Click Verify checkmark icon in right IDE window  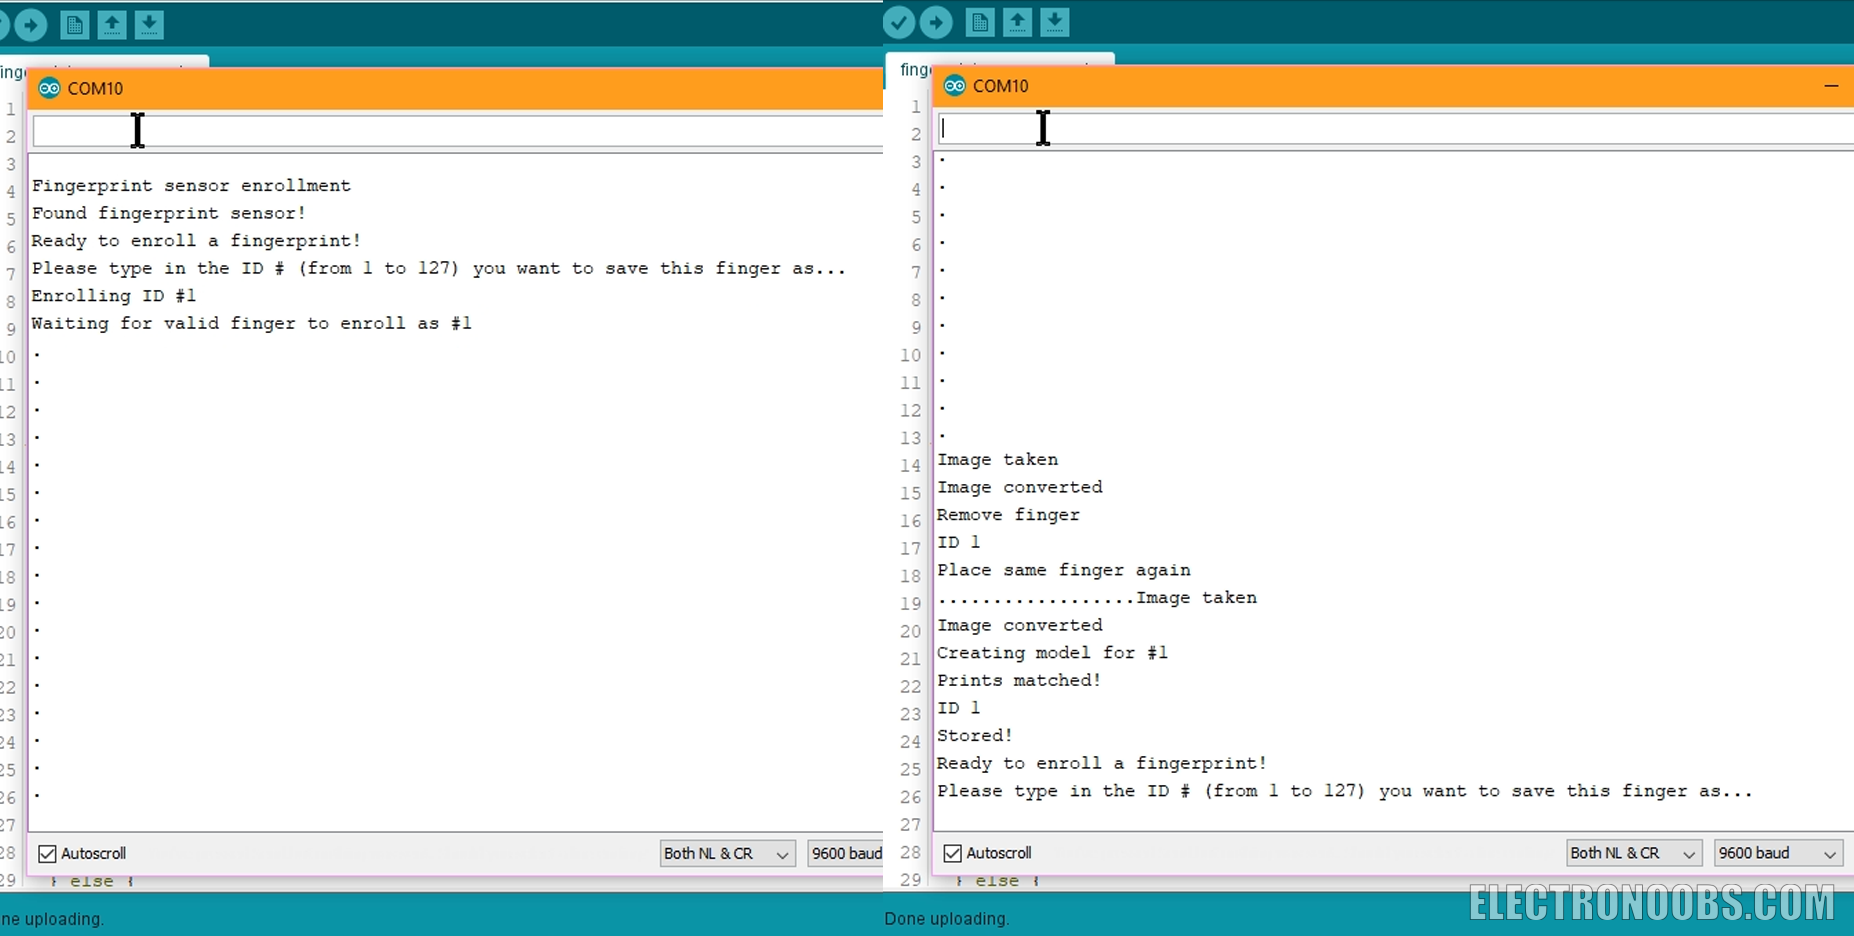click(899, 22)
